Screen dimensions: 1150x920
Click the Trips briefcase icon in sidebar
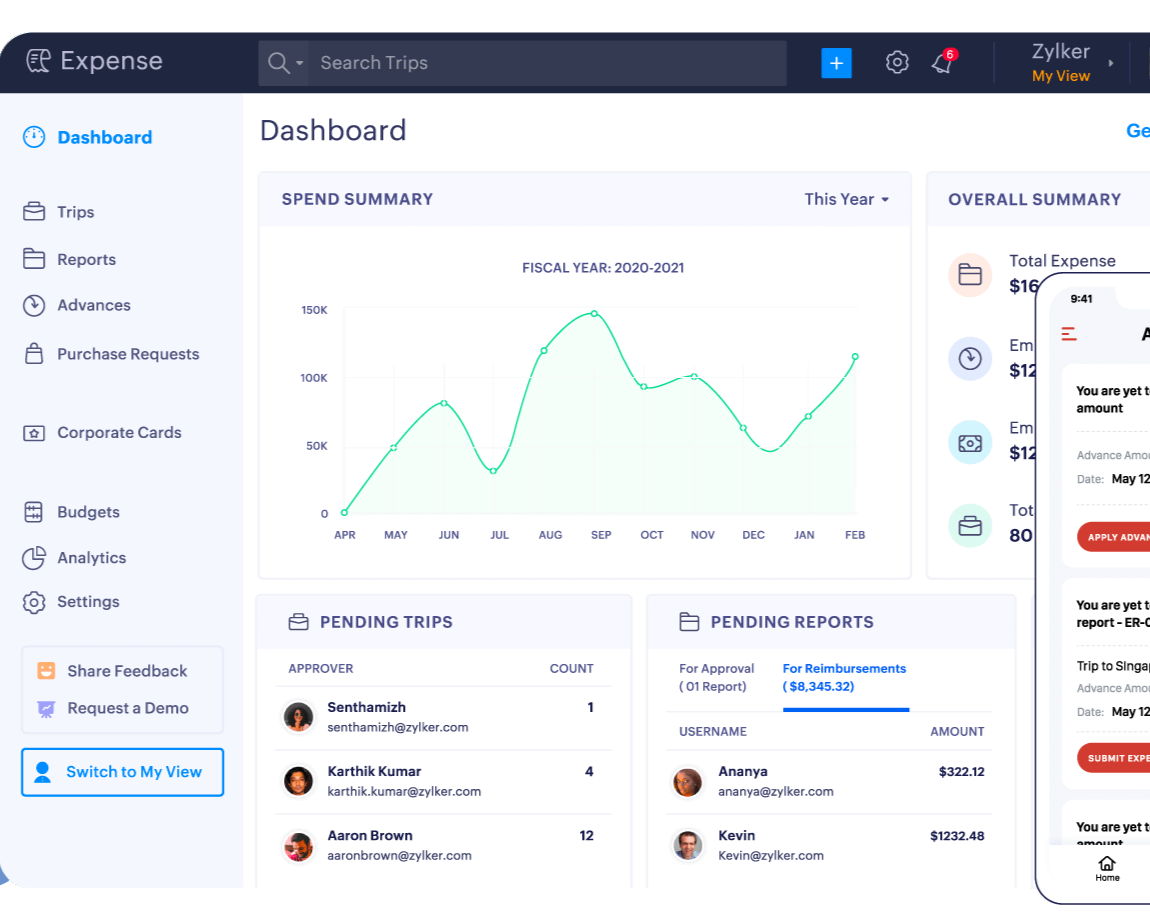[x=34, y=212]
